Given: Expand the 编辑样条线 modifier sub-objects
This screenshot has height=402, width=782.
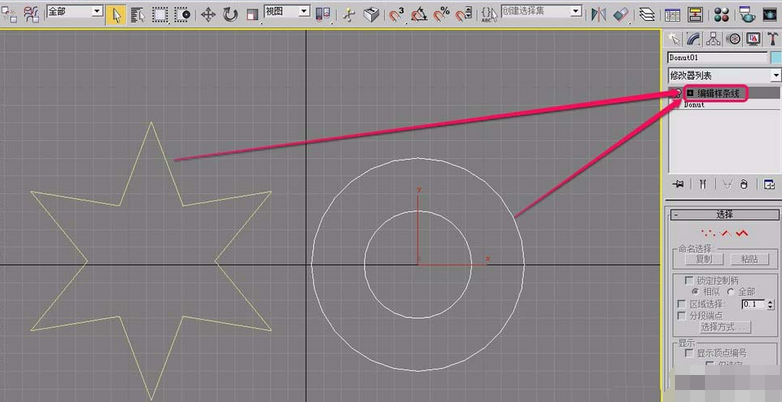Looking at the screenshot, I should 690,93.
